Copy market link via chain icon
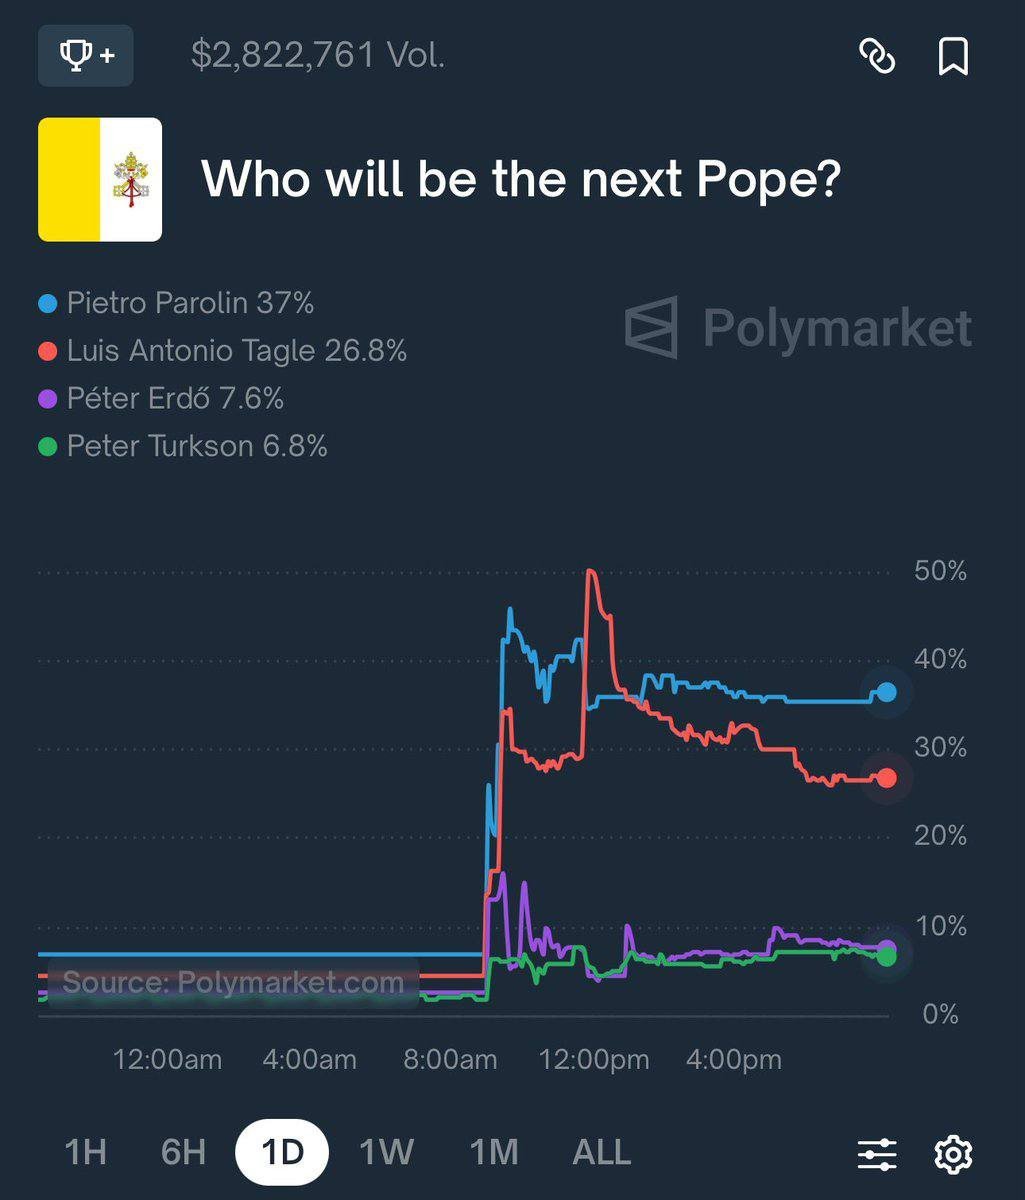 tap(878, 56)
